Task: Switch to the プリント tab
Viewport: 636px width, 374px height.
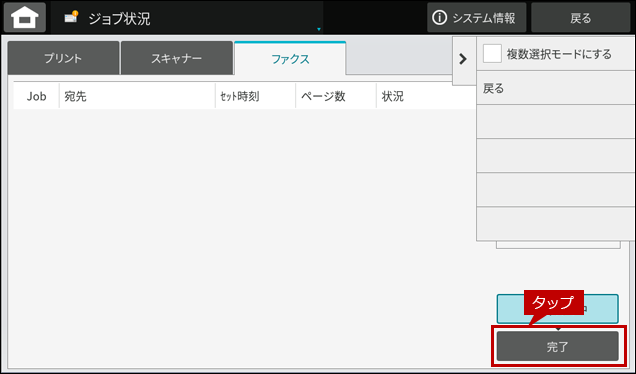Action: coord(63,58)
